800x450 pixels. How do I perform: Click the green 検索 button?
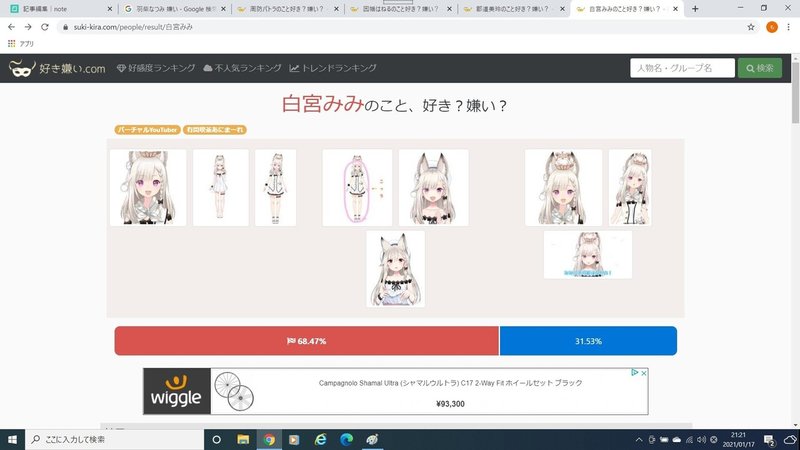(x=760, y=68)
